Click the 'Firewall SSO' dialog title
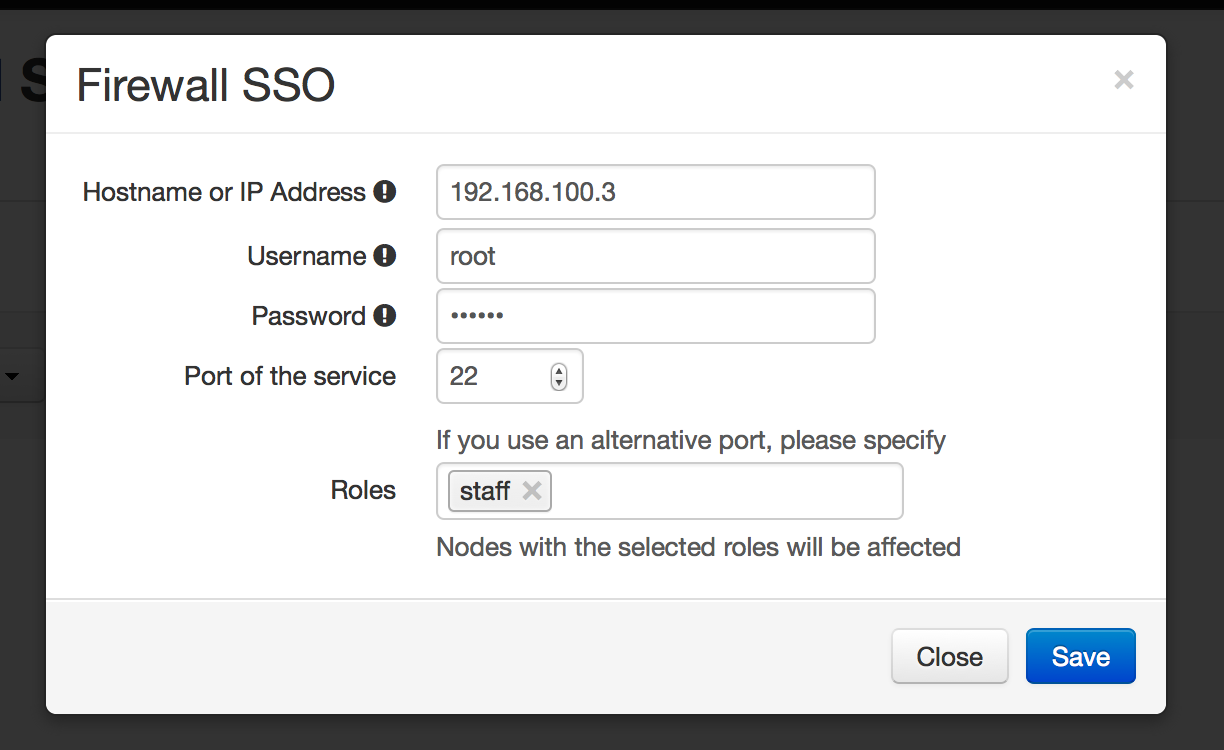Viewport: 1224px width, 750px height. point(206,85)
